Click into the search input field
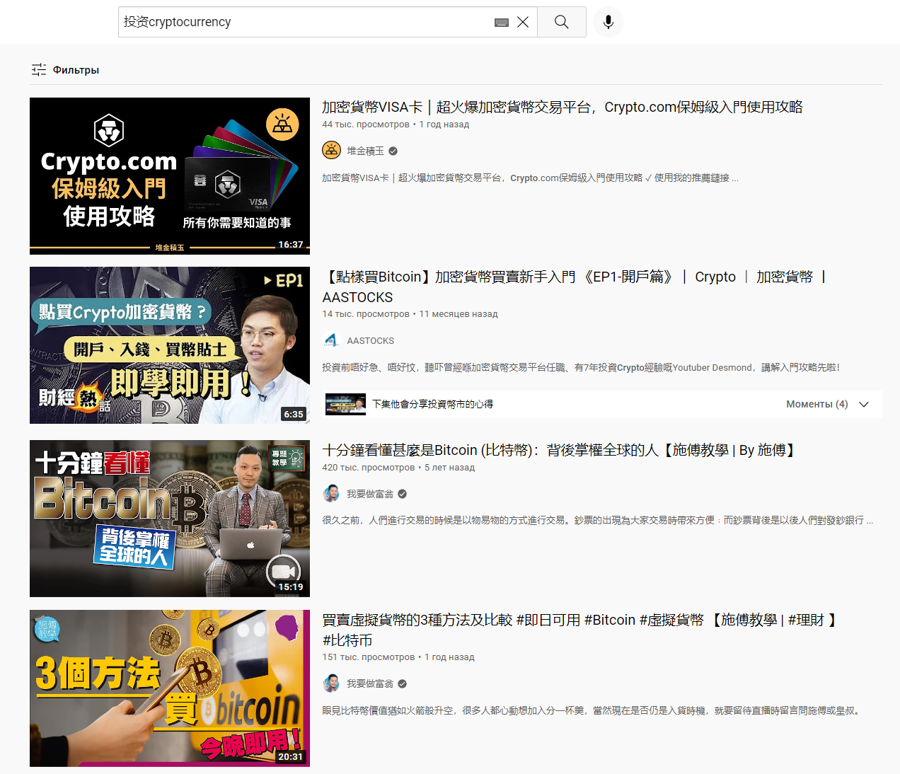 (x=300, y=22)
